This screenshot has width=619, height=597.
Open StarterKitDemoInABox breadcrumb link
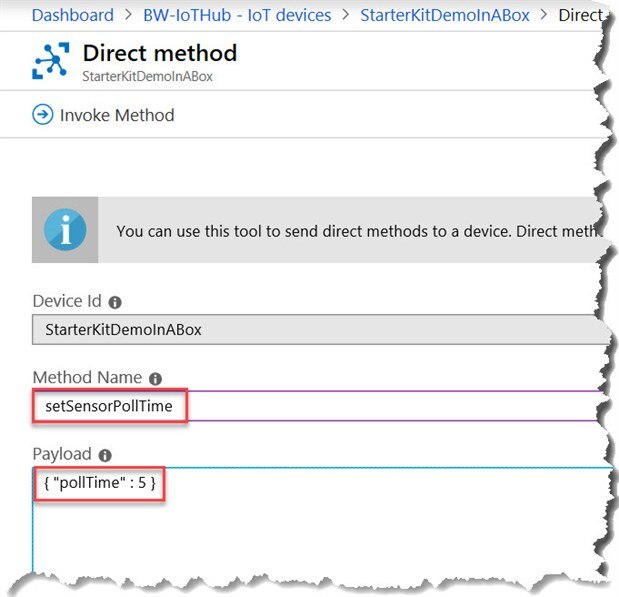point(444,15)
